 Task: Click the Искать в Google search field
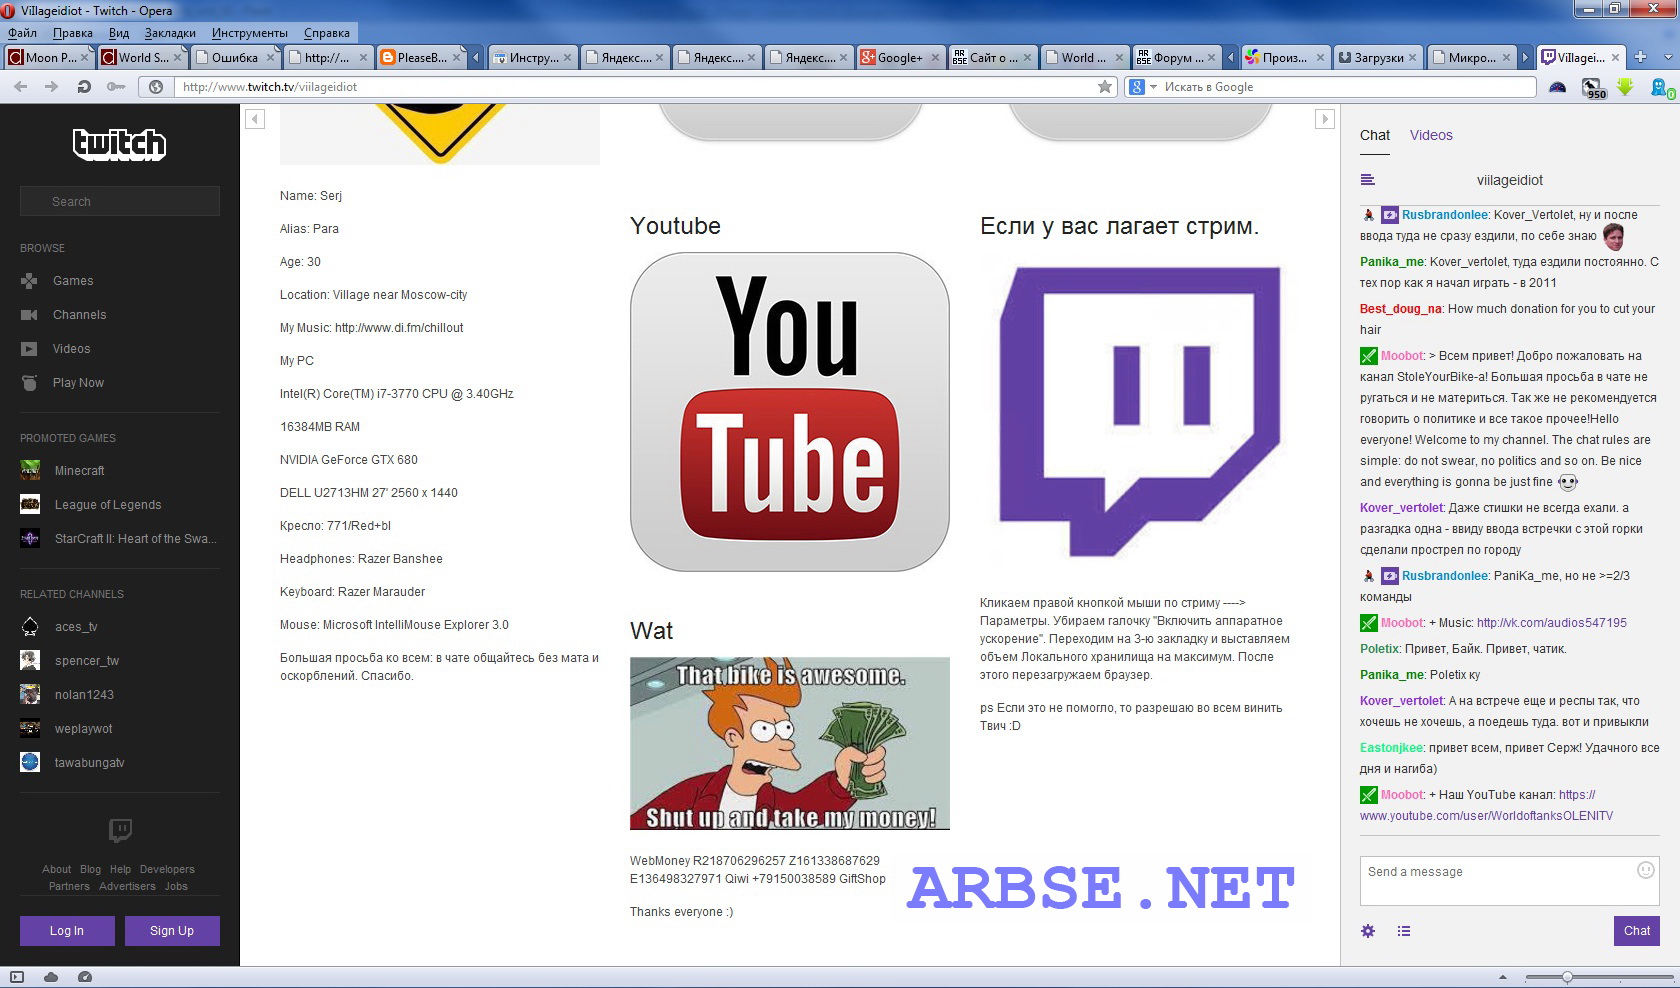1347,87
